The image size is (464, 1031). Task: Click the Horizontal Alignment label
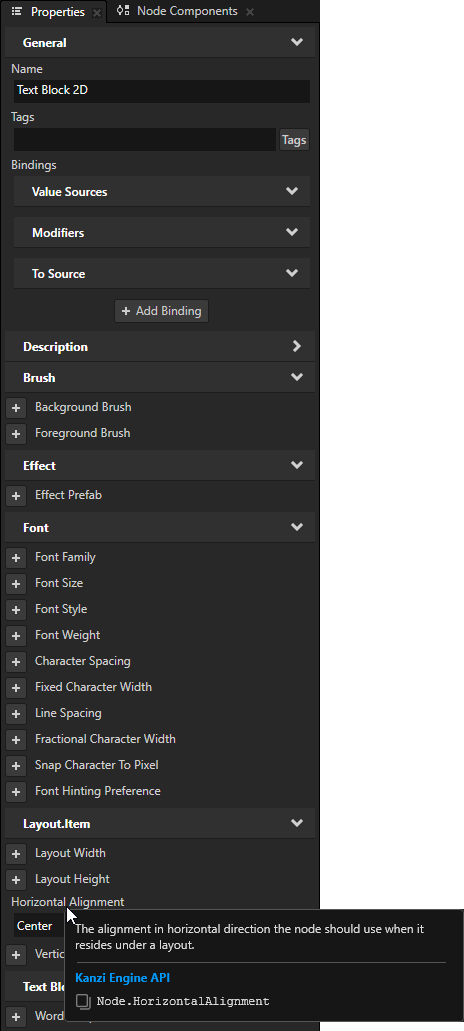[68, 902]
